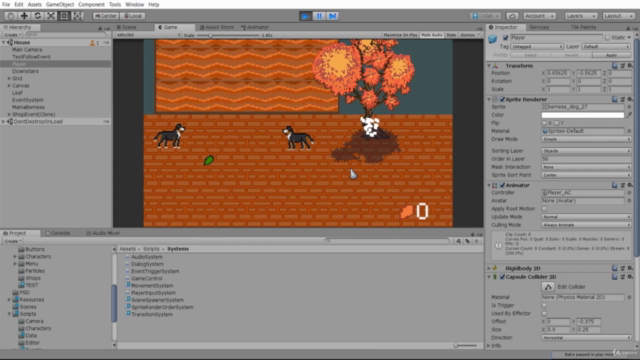Expand ShopEvent(Clone) in hierarchy
Screen dimensions: 640x360
9,114
